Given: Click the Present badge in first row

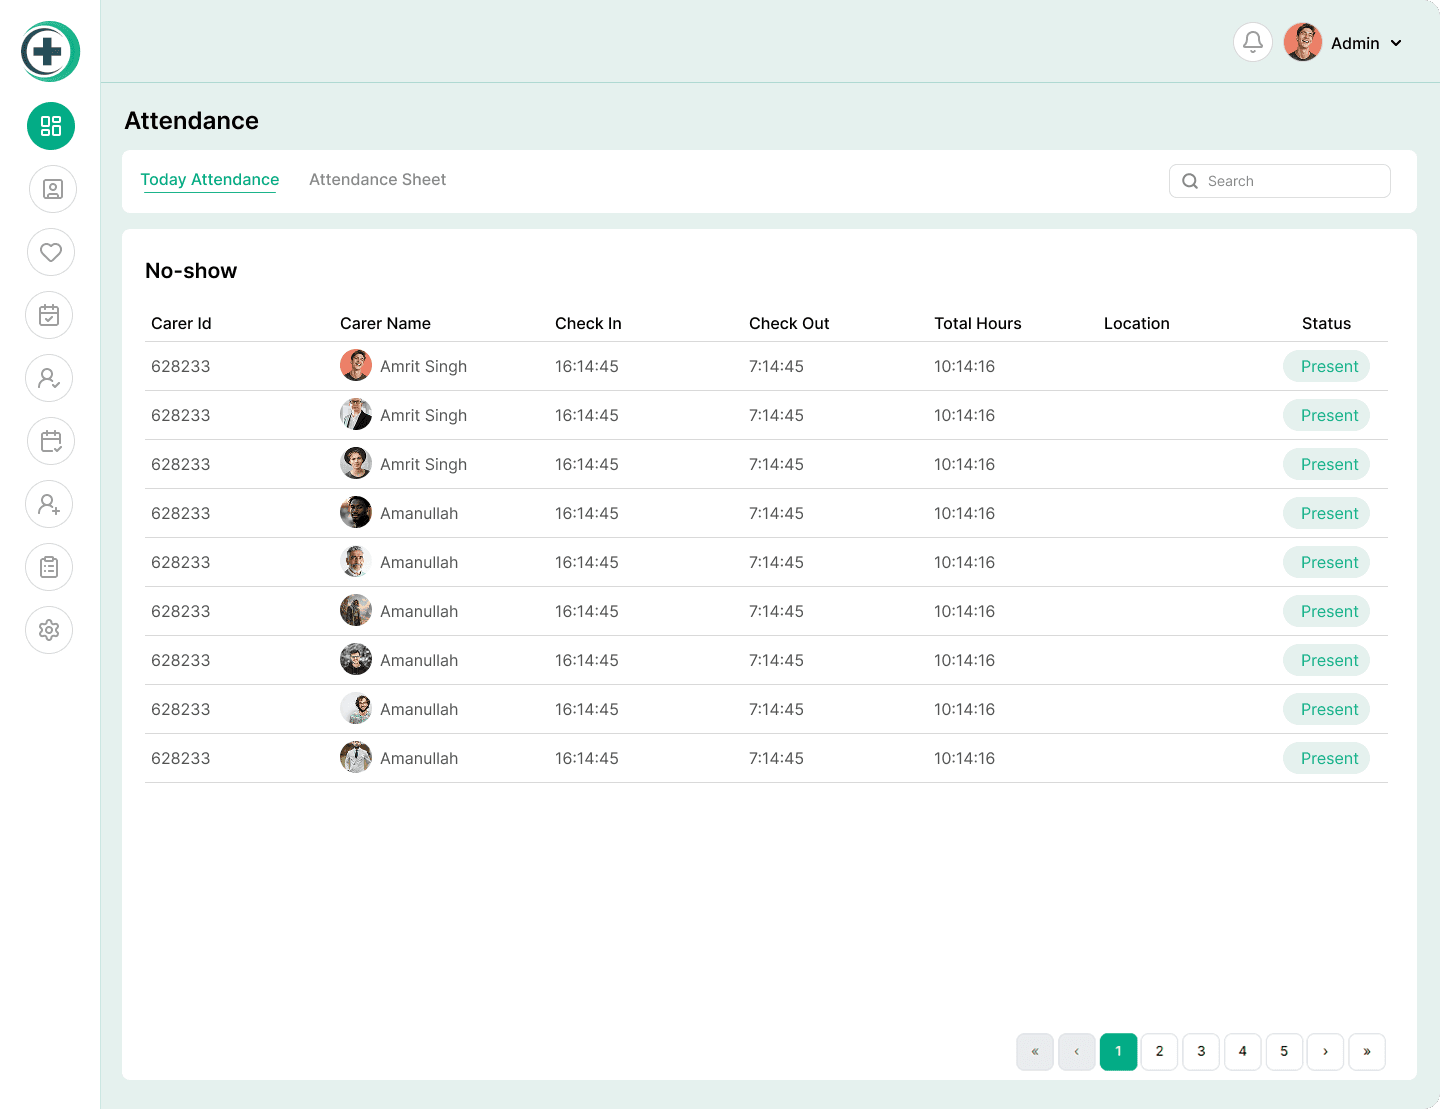Looking at the screenshot, I should (1326, 366).
